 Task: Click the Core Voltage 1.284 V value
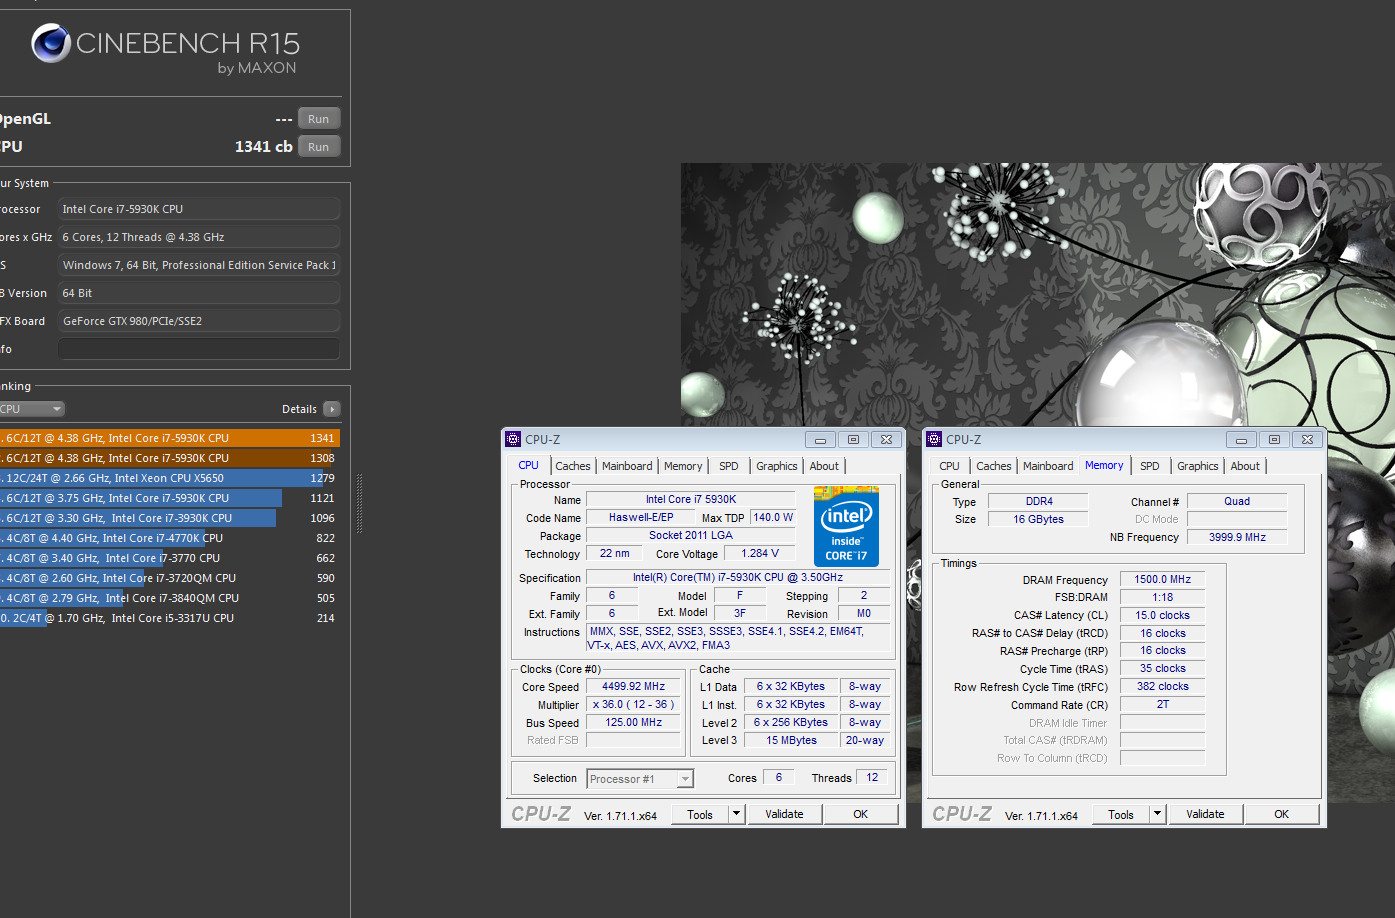point(760,553)
